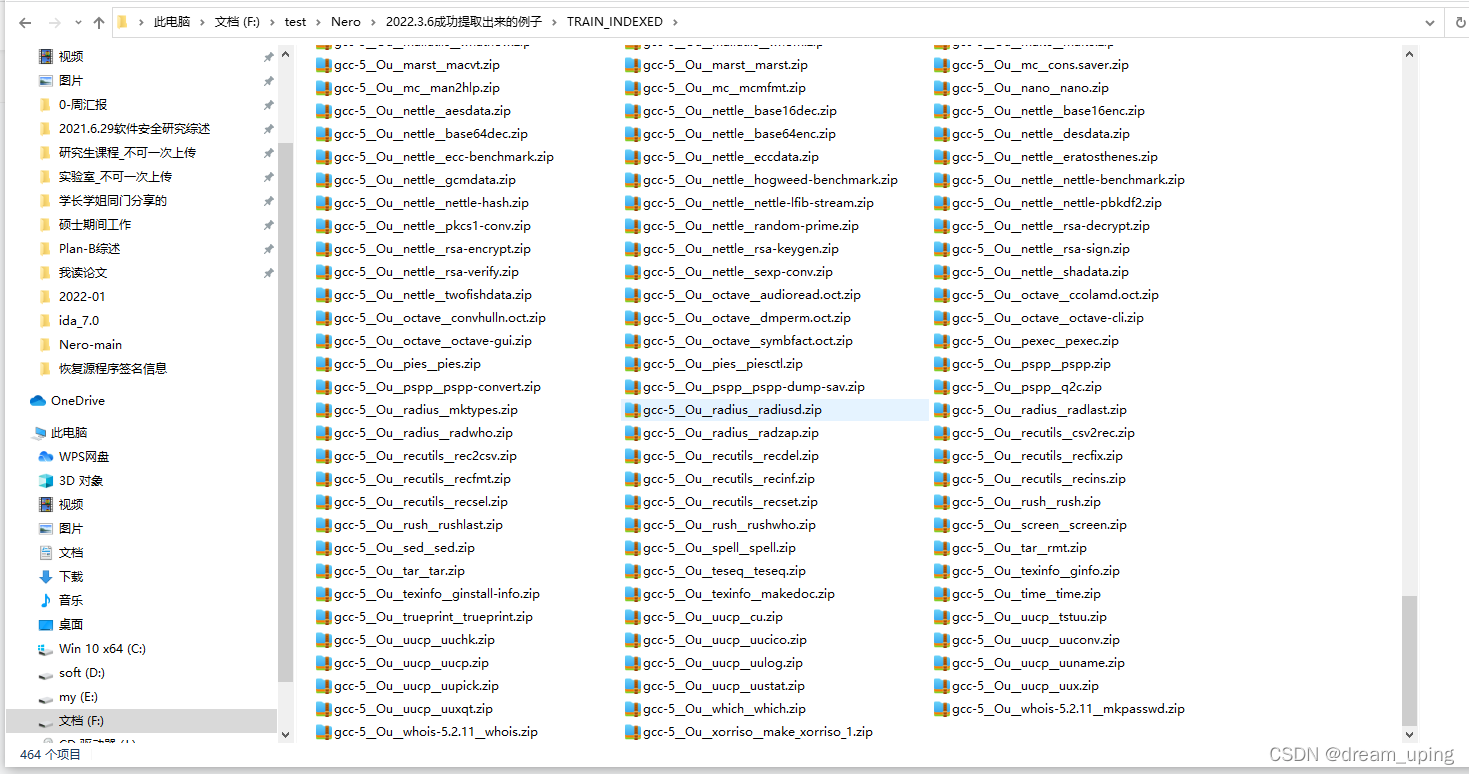This screenshot has height=774, width=1469.
Task: Open 恢复源程序签名信息 sidebar folder
Action: pyautogui.click(x=113, y=369)
